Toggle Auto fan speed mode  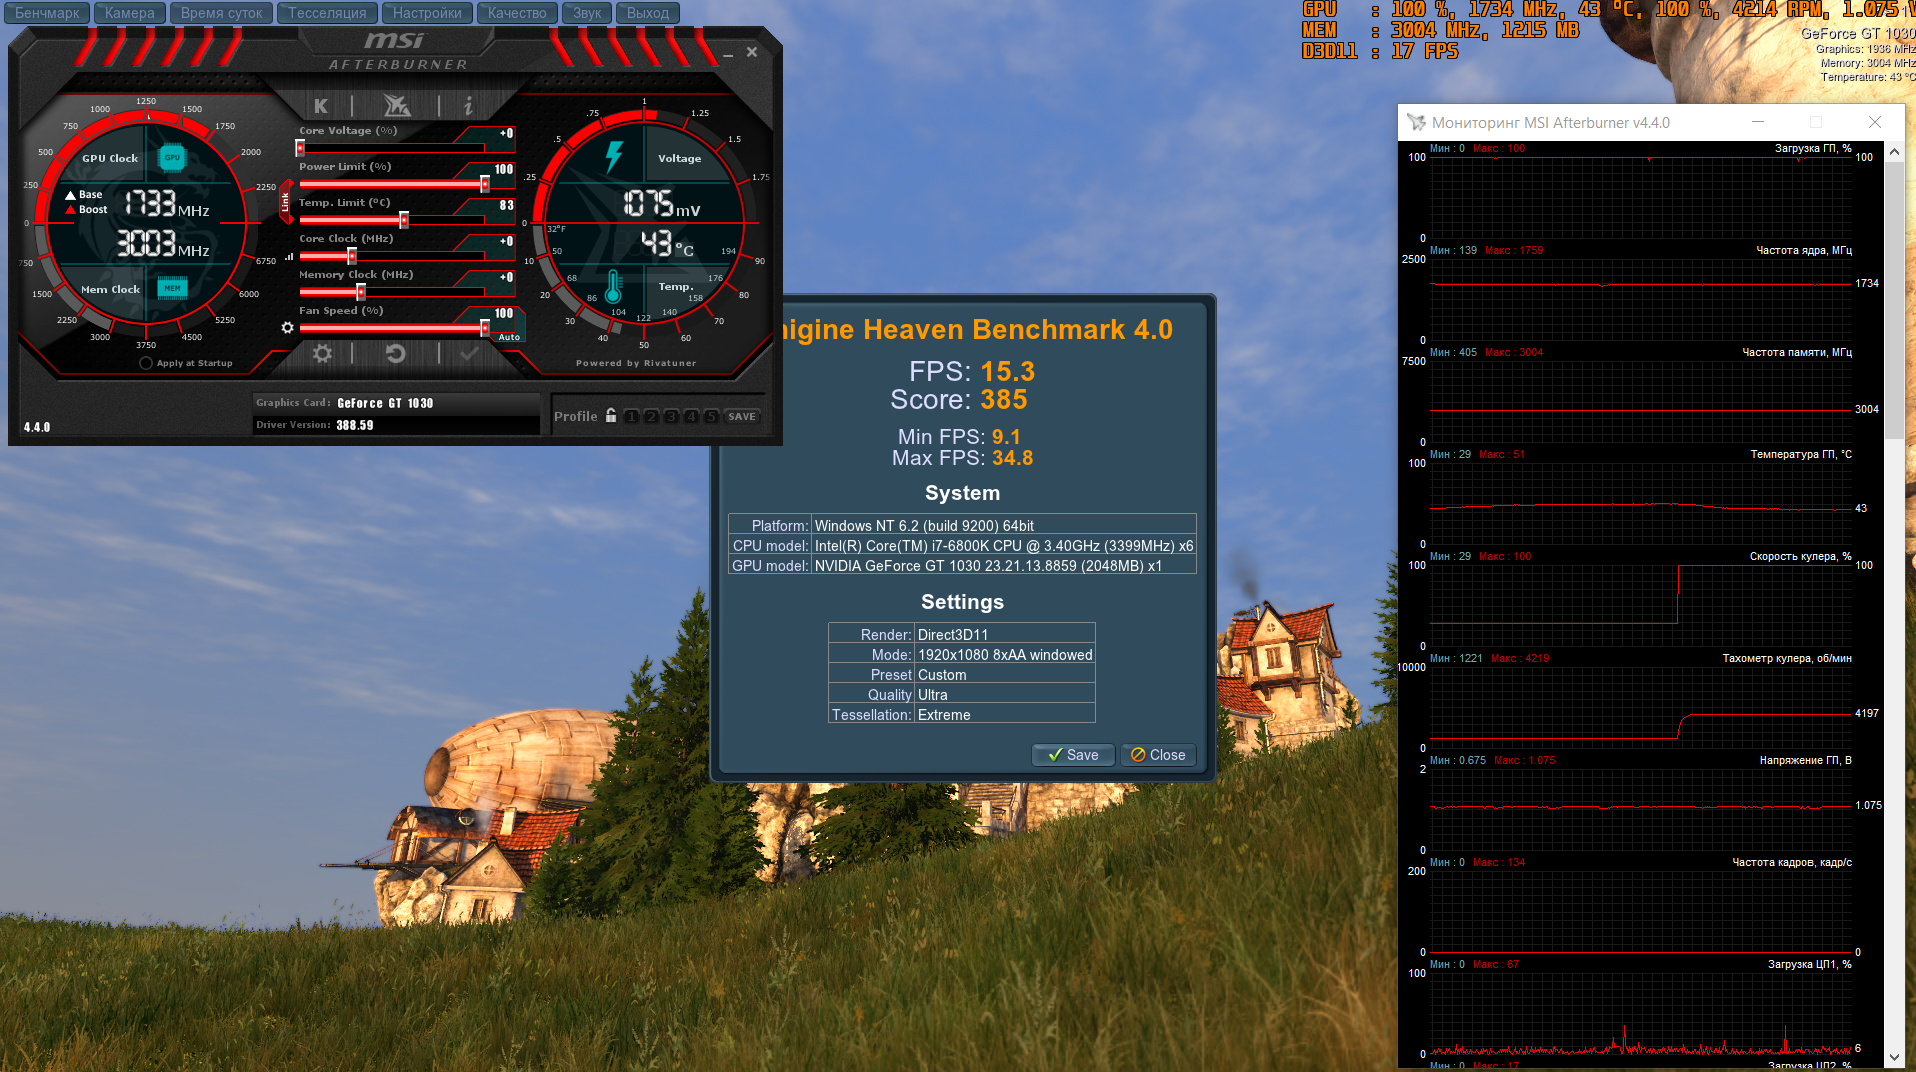[x=509, y=337]
